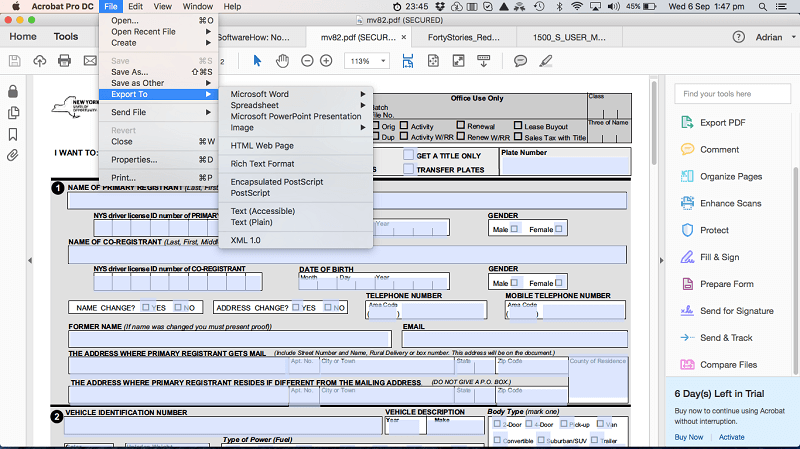Image resolution: width=800 pixels, height=449 pixels.
Task: Check Male for co-registrant gender
Action: coord(514,283)
